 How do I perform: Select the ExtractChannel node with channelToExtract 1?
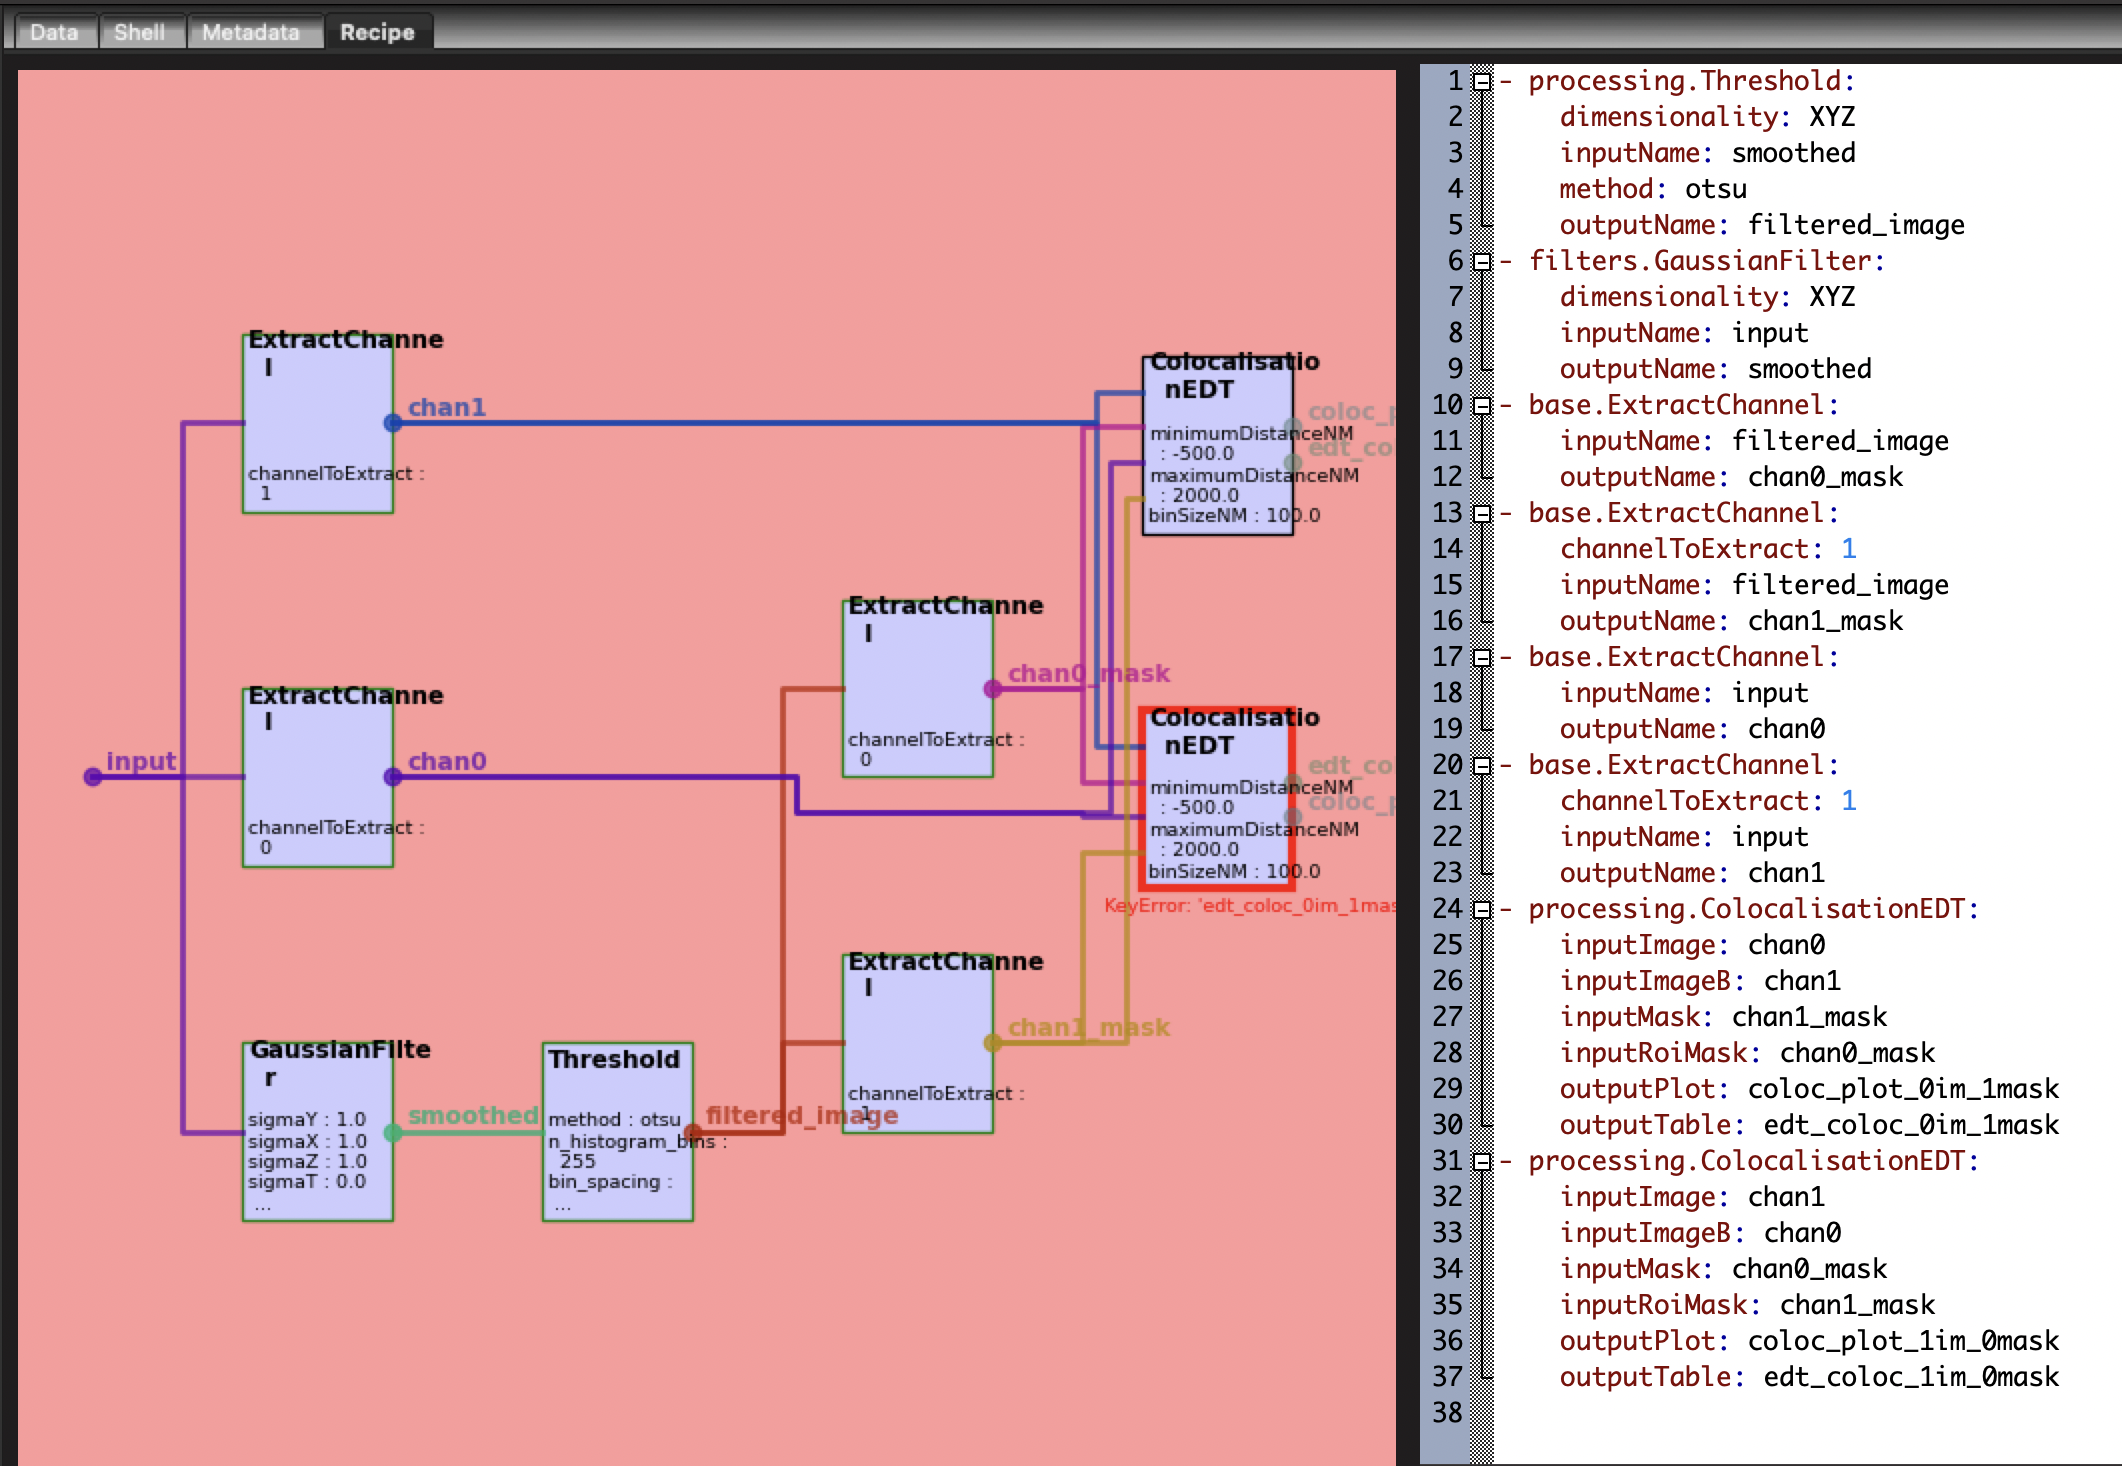point(318,420)
